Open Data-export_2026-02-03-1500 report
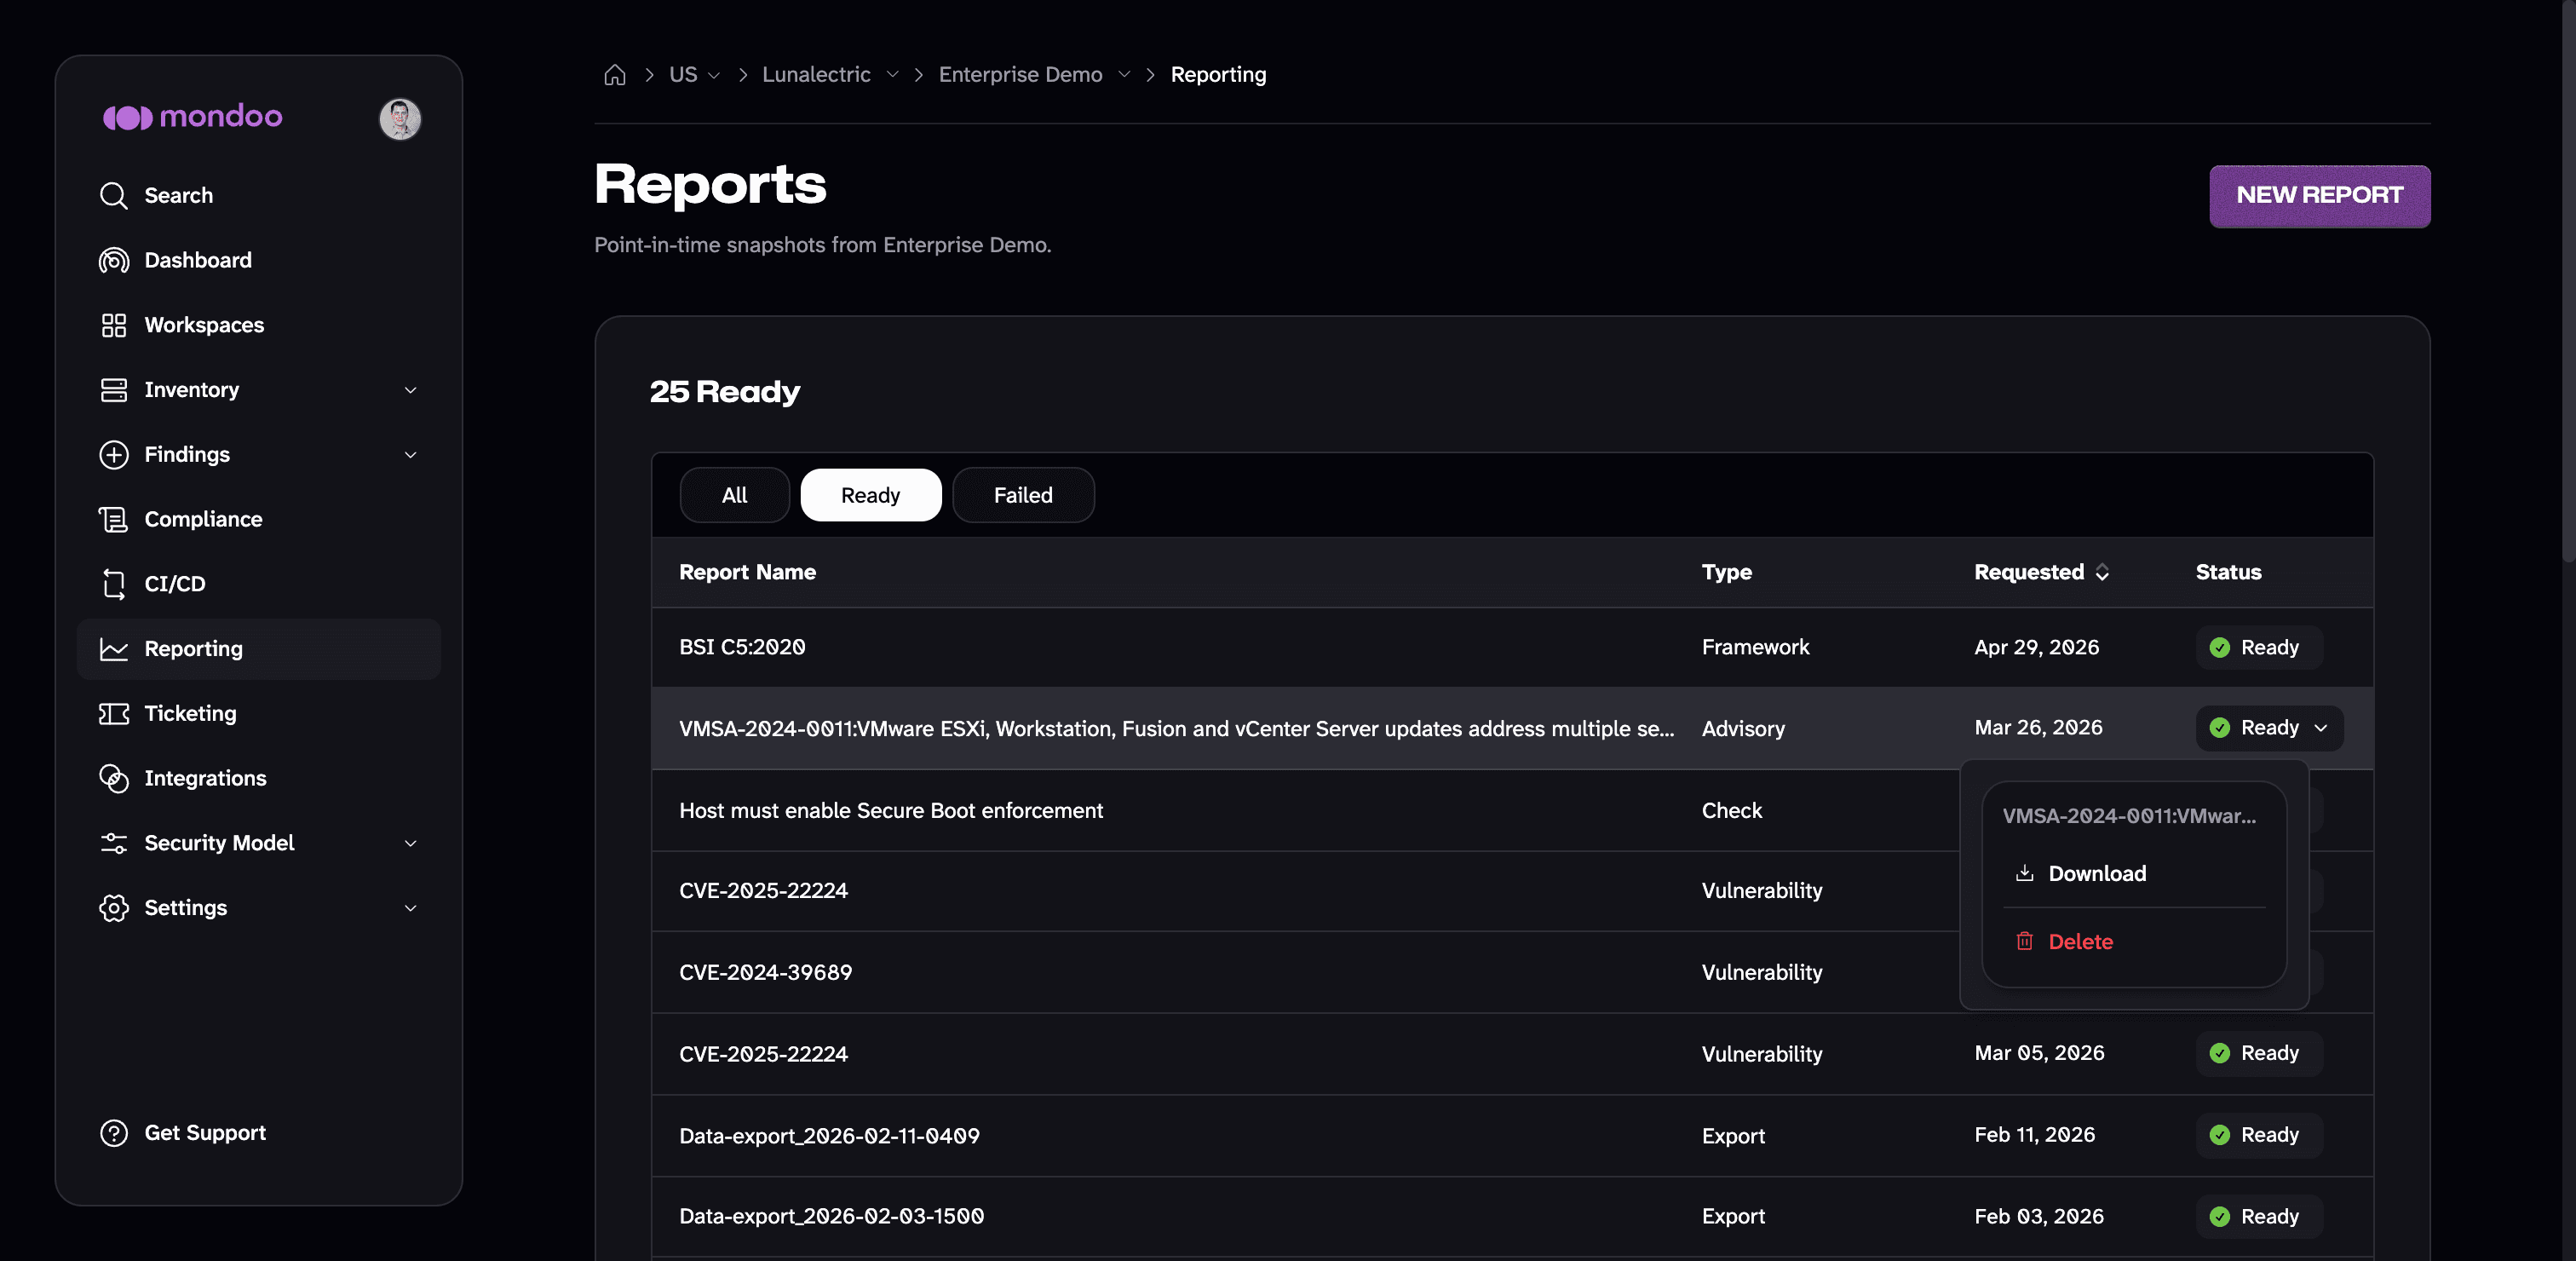Screen dimensions: 2576x1261 coord(831,1217)
